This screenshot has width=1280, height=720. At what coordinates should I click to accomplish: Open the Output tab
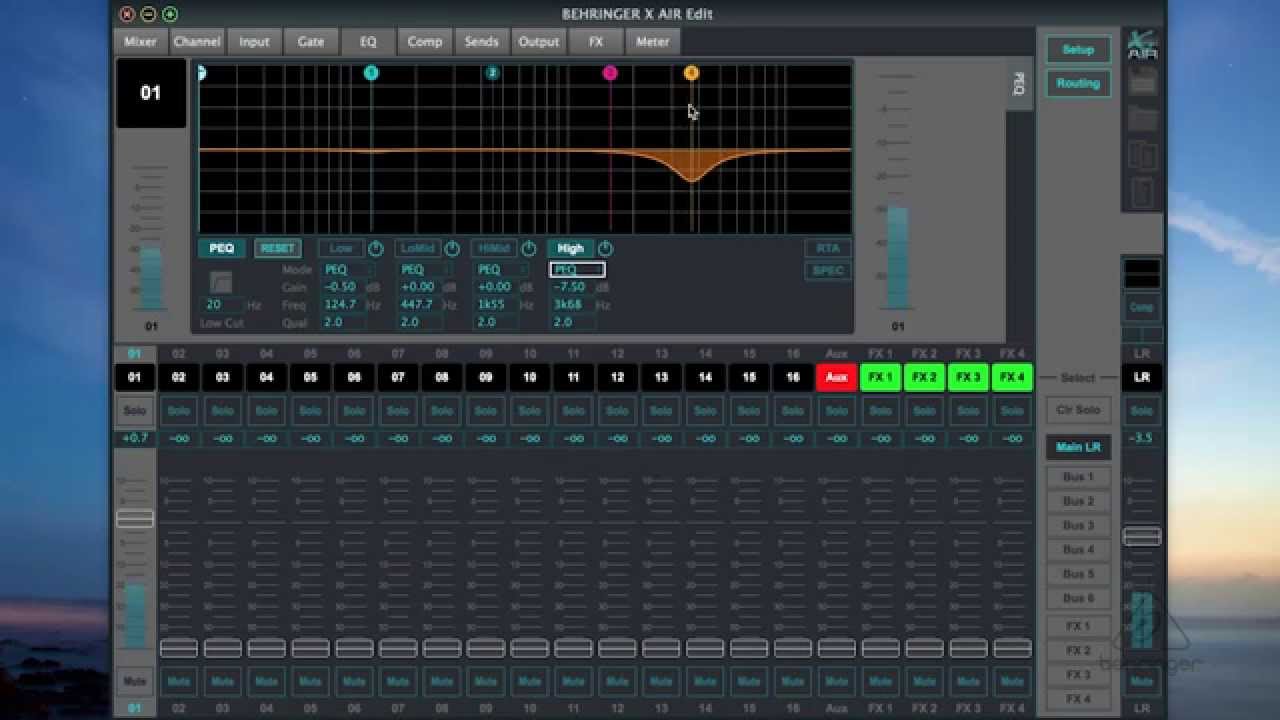pyautogui.click(x=539, y=41)
